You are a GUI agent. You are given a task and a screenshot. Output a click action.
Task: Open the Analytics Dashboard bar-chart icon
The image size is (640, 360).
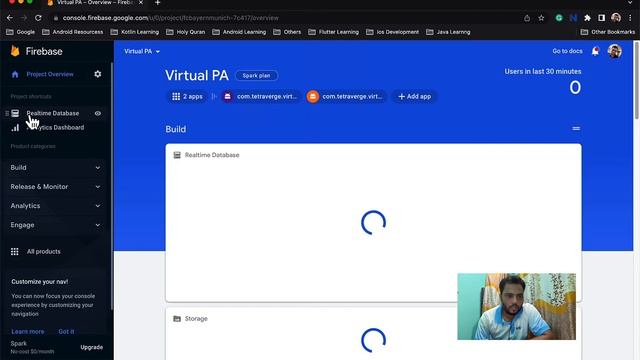pos(15,128)
